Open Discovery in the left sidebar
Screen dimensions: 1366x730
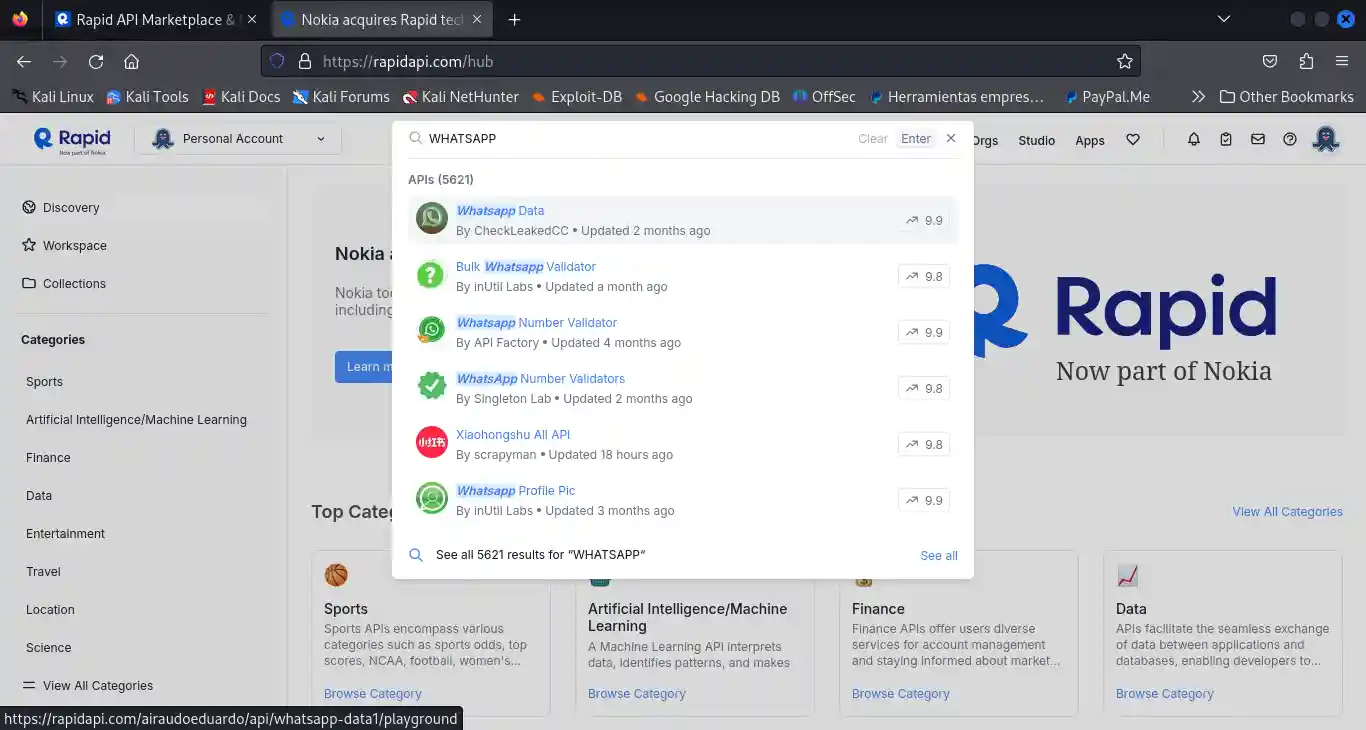70,208
